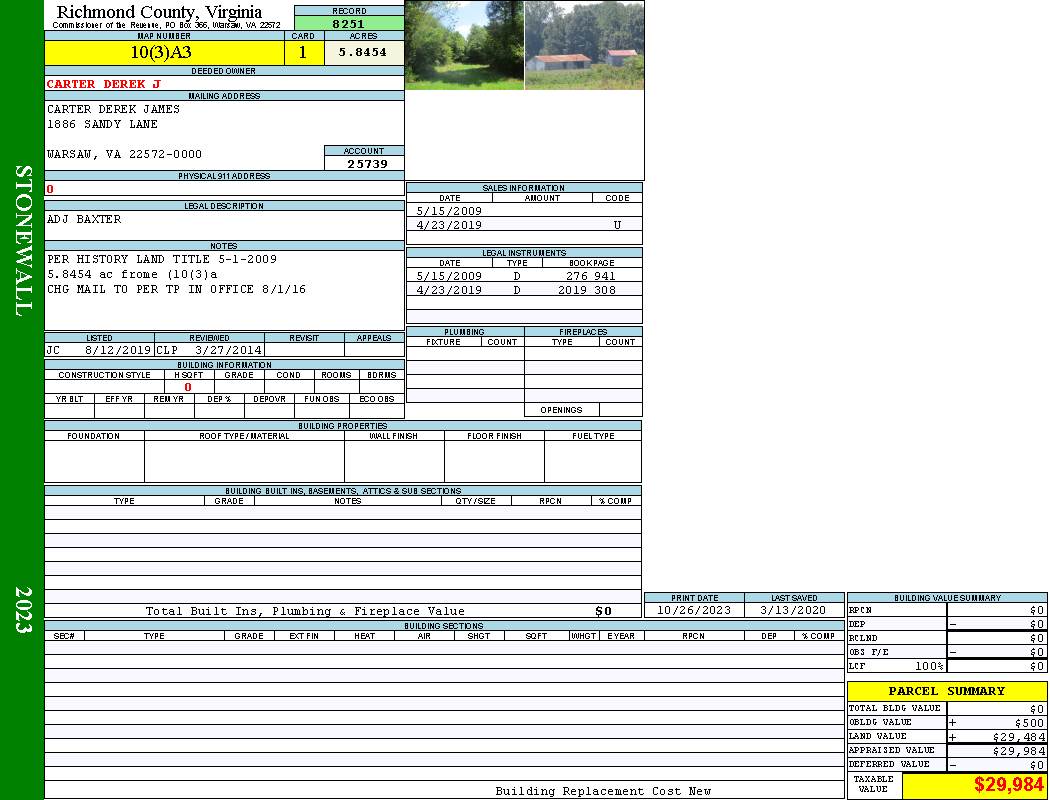Click the right photo showing the red-roof sheds

click(584, 45)
